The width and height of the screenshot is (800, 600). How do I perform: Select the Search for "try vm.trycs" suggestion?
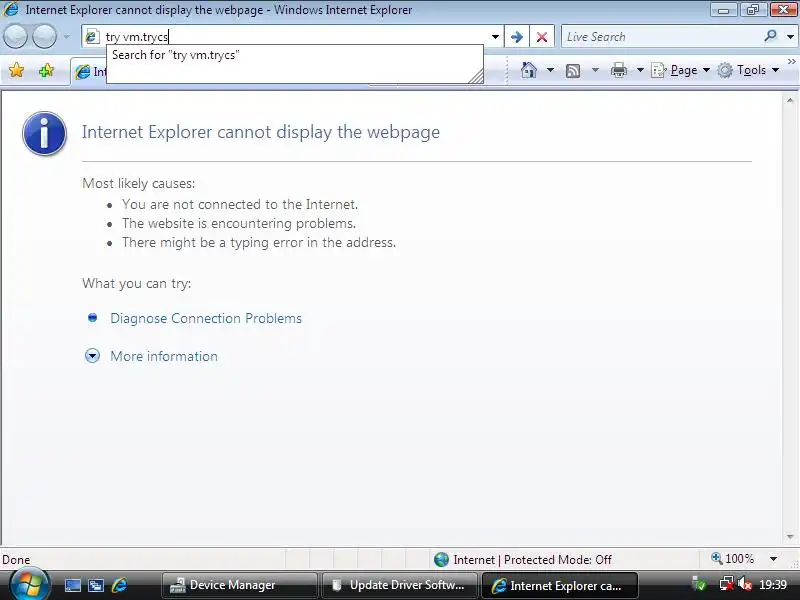294,55
